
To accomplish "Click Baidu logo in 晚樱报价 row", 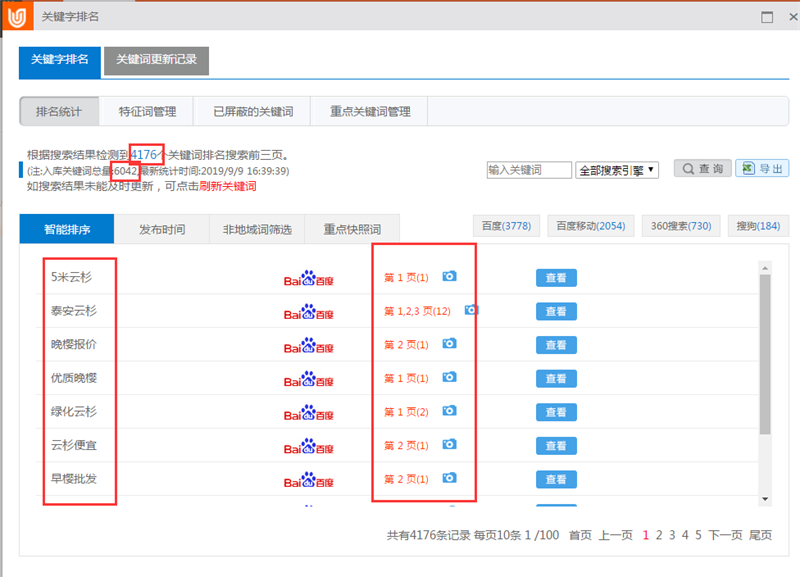I will [x=309, y=345].
